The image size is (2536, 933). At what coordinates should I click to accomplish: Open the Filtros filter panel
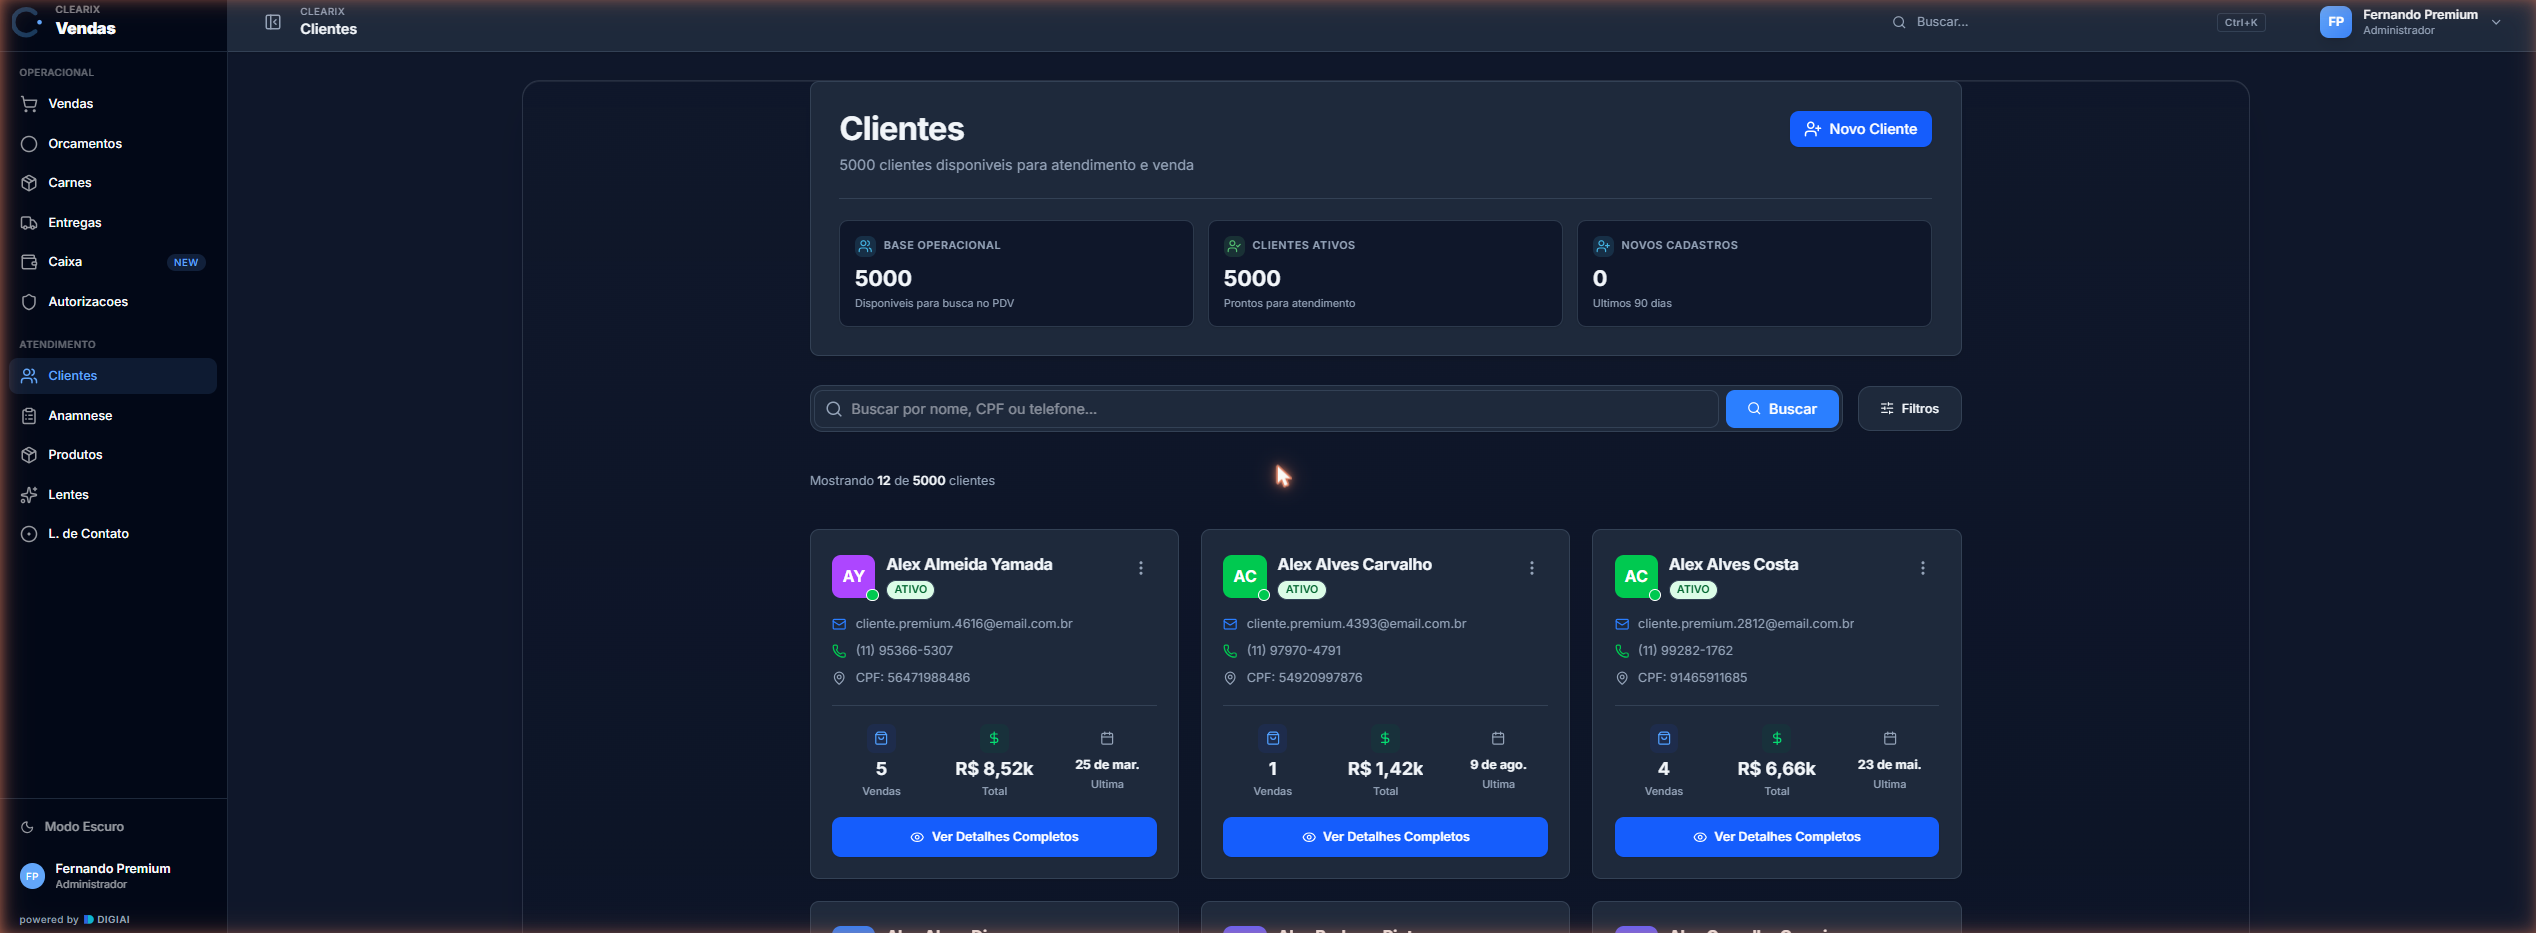point(1909,409)
